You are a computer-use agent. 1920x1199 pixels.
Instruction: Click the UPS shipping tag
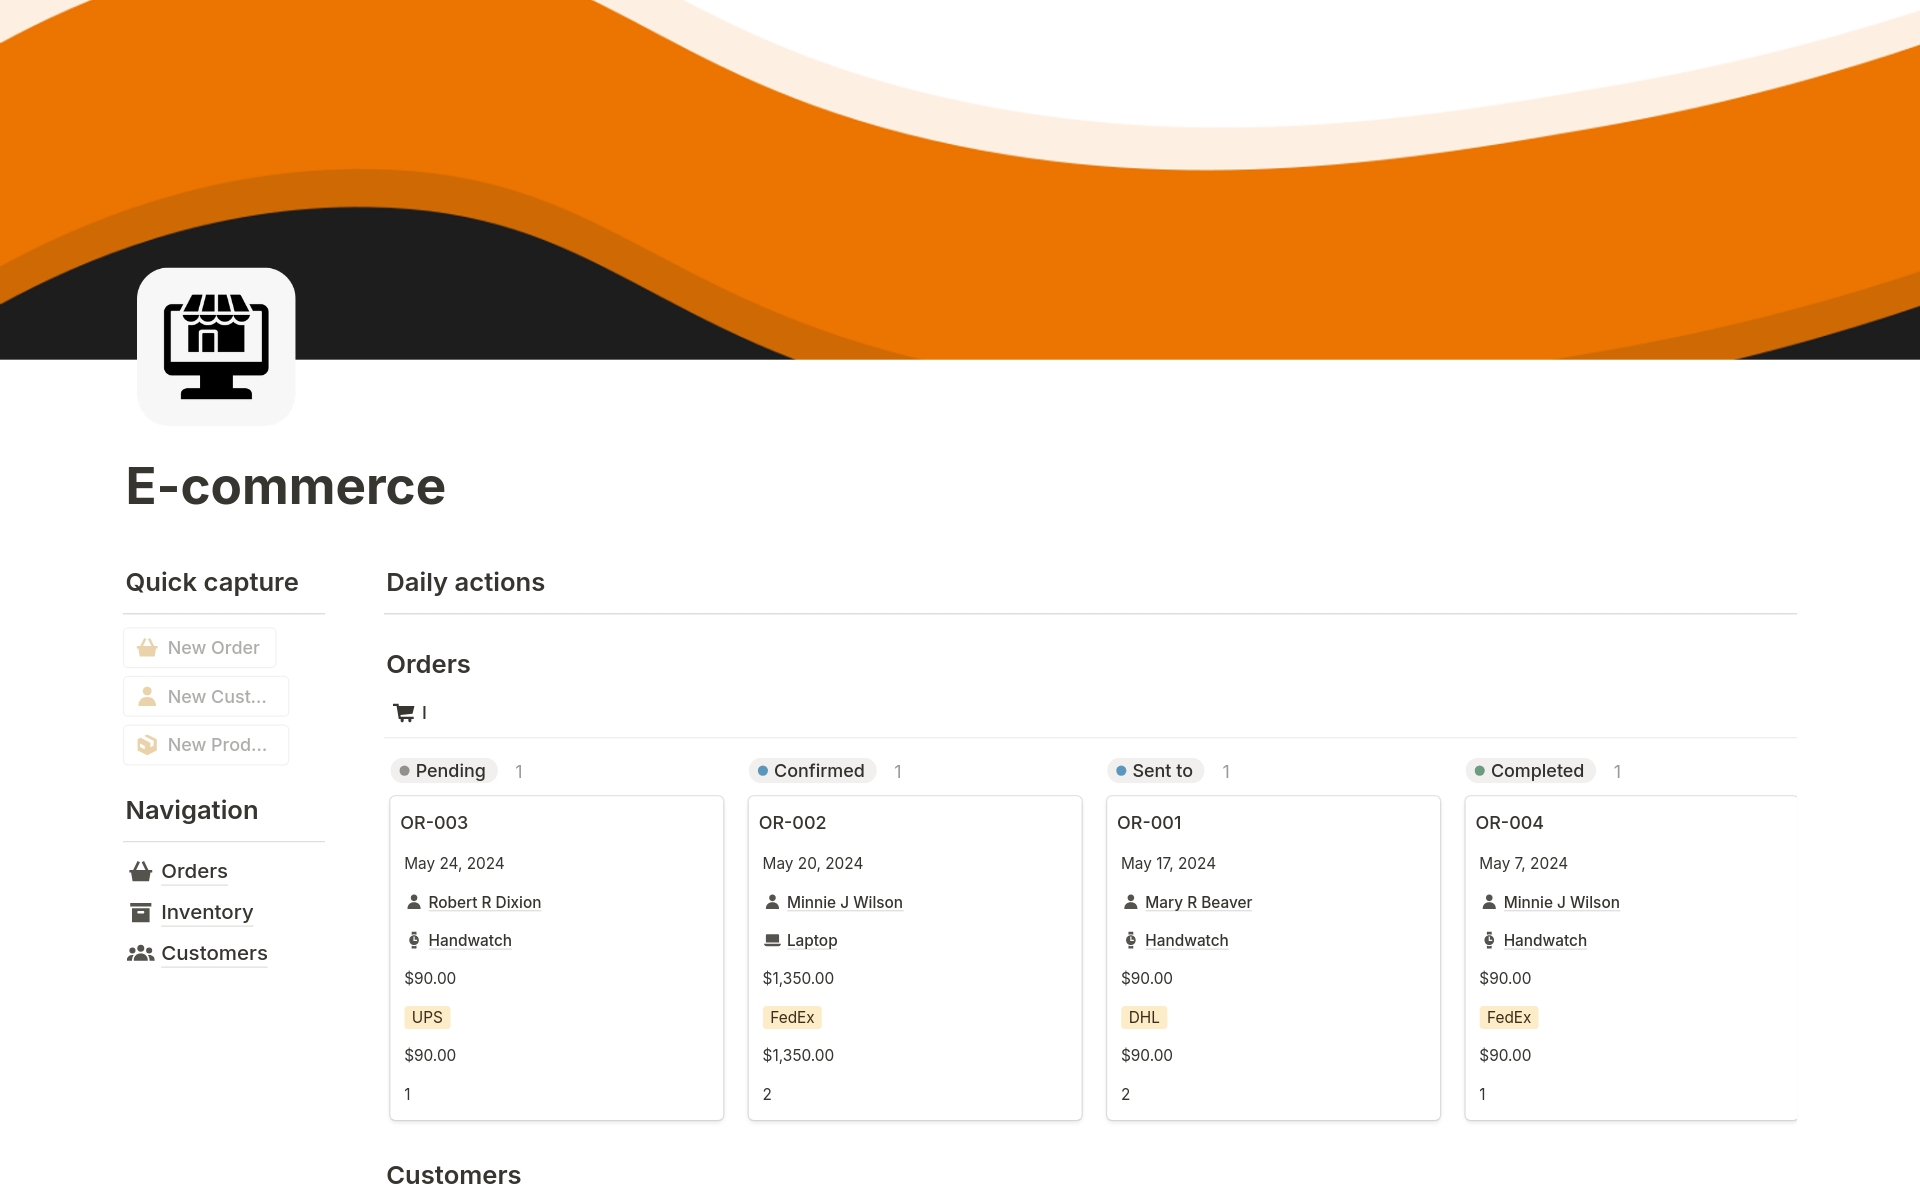tap(427, 1017)
